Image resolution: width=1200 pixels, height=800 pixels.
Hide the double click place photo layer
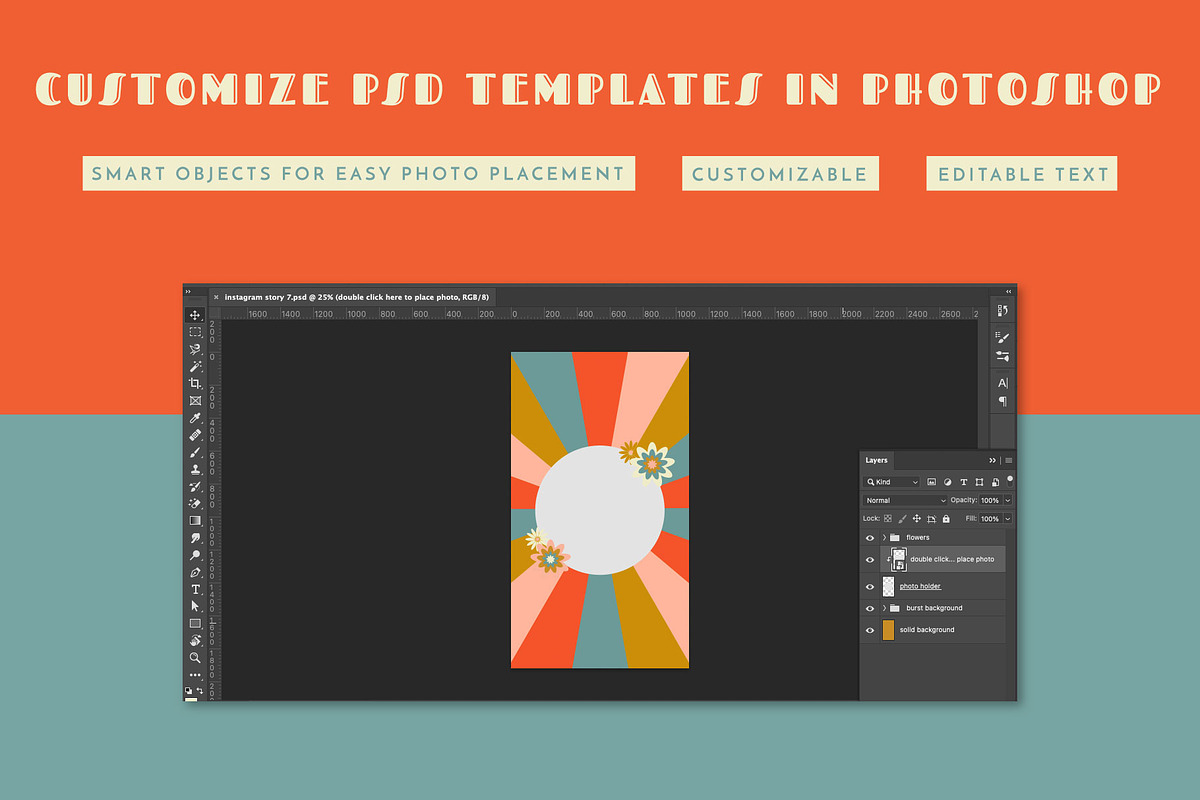point(870,559)
